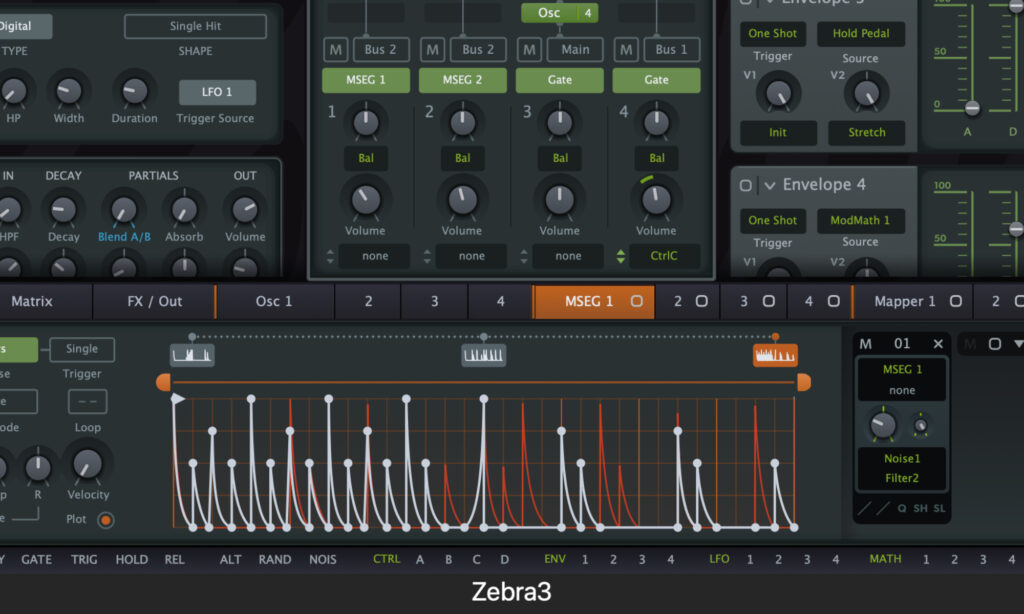Toggle the Envelope 4 enable checkbox
This screenshot has height=614, width=1024.
click(x=746, y=185)
